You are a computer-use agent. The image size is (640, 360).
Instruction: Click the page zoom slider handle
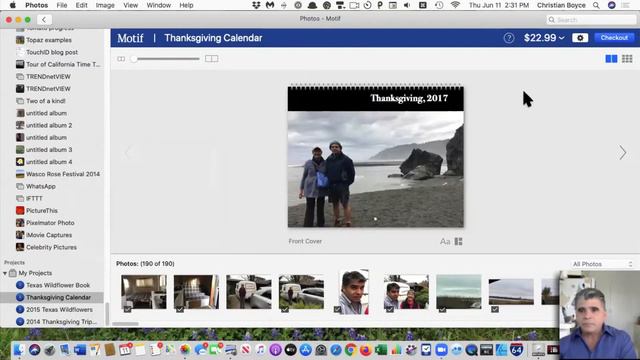134,59
